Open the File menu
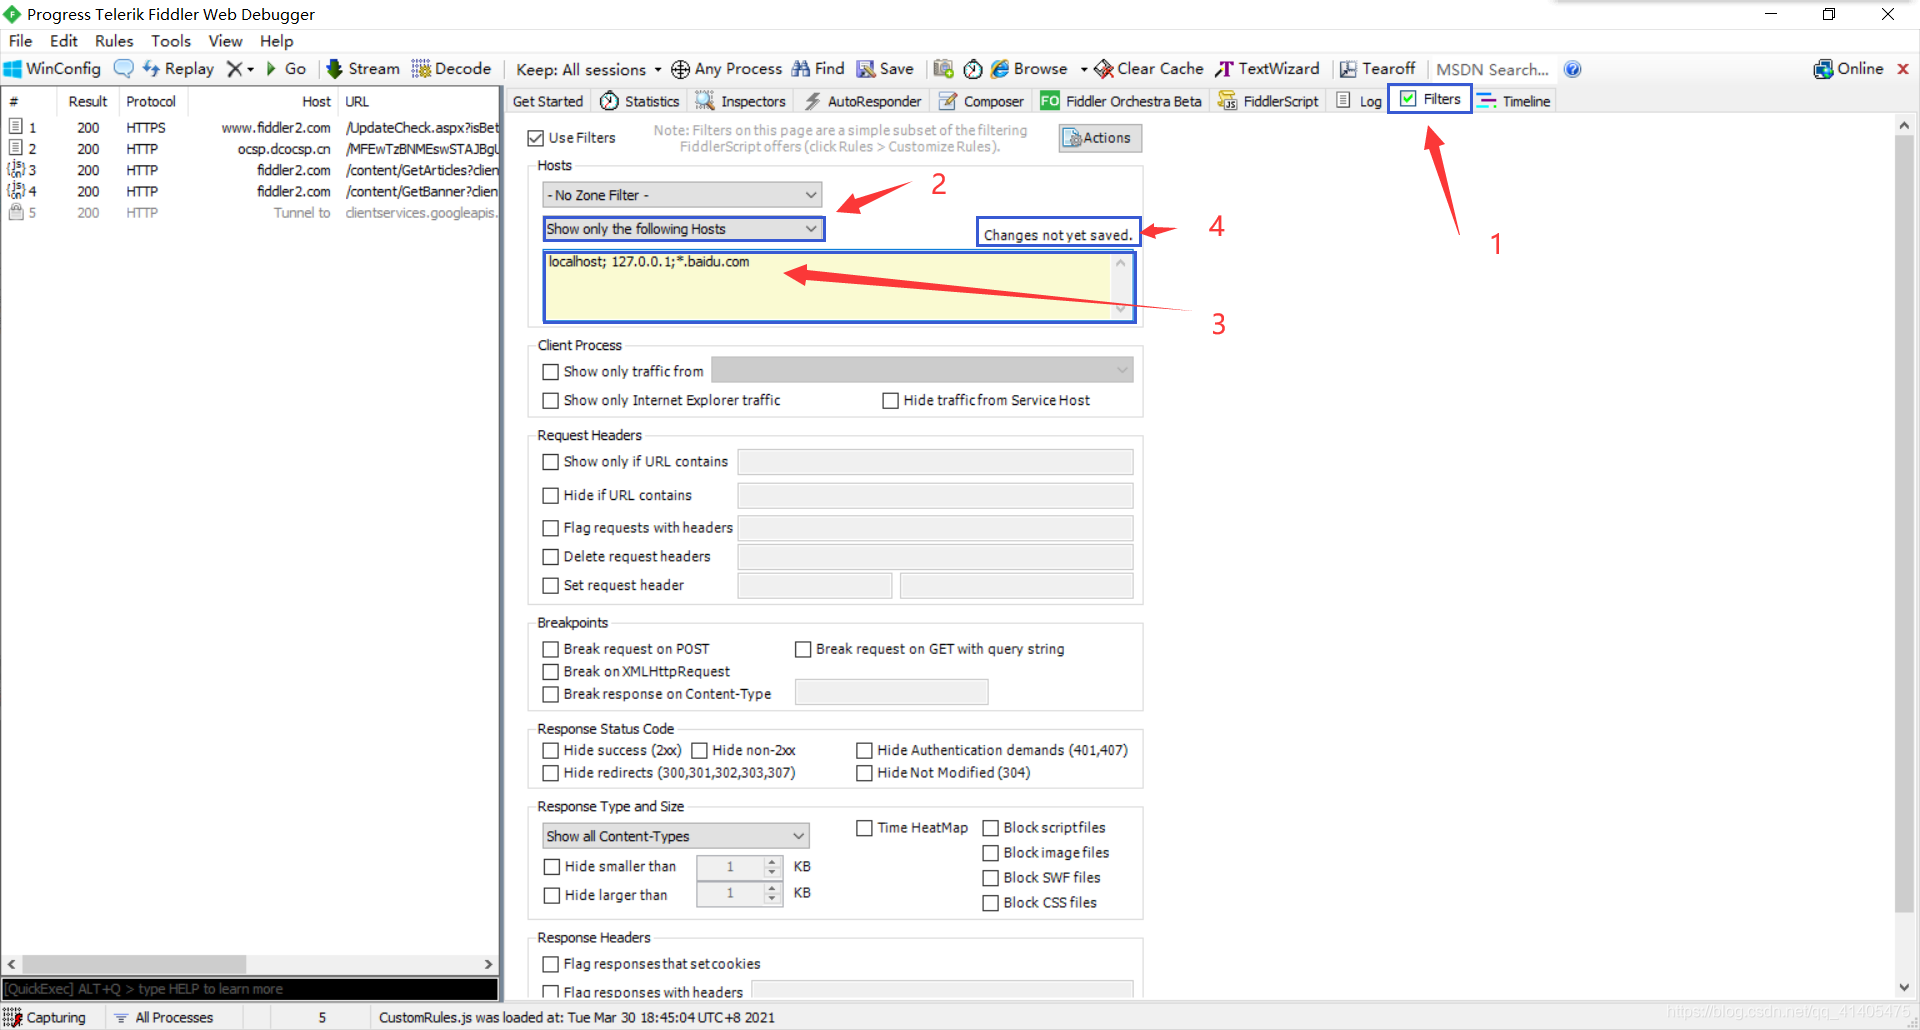This screenshot has width=1920, height=1030. coord(20,41)
